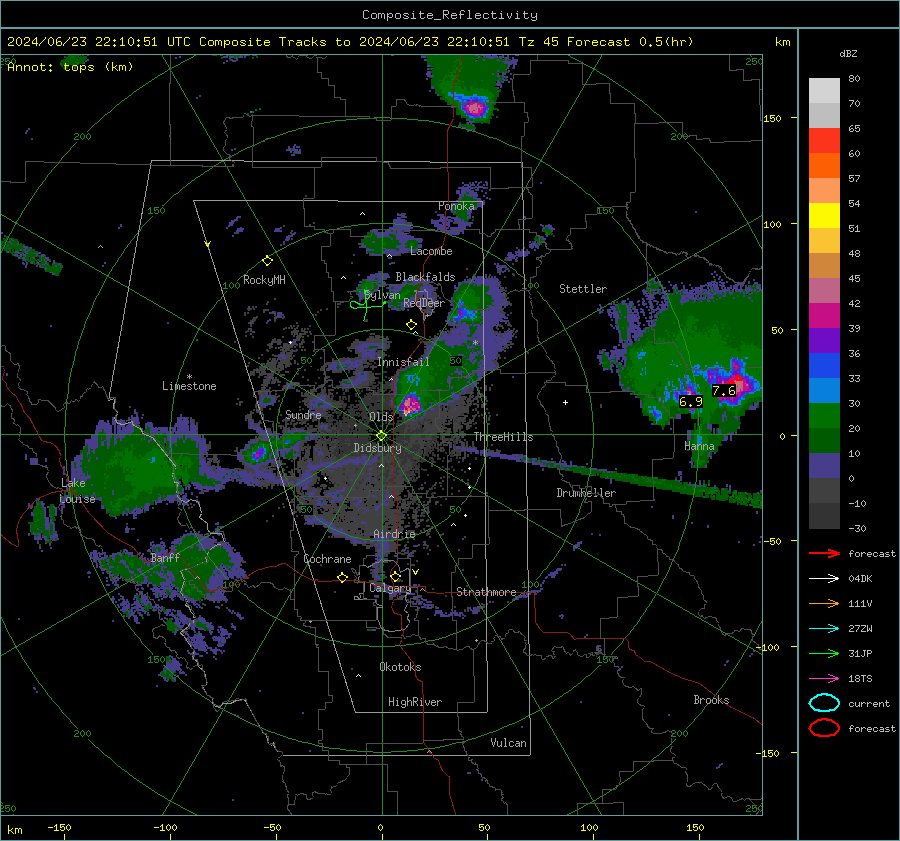900x841 pixels.
Task: Click the Brooks city label
Action: [711, 700]
